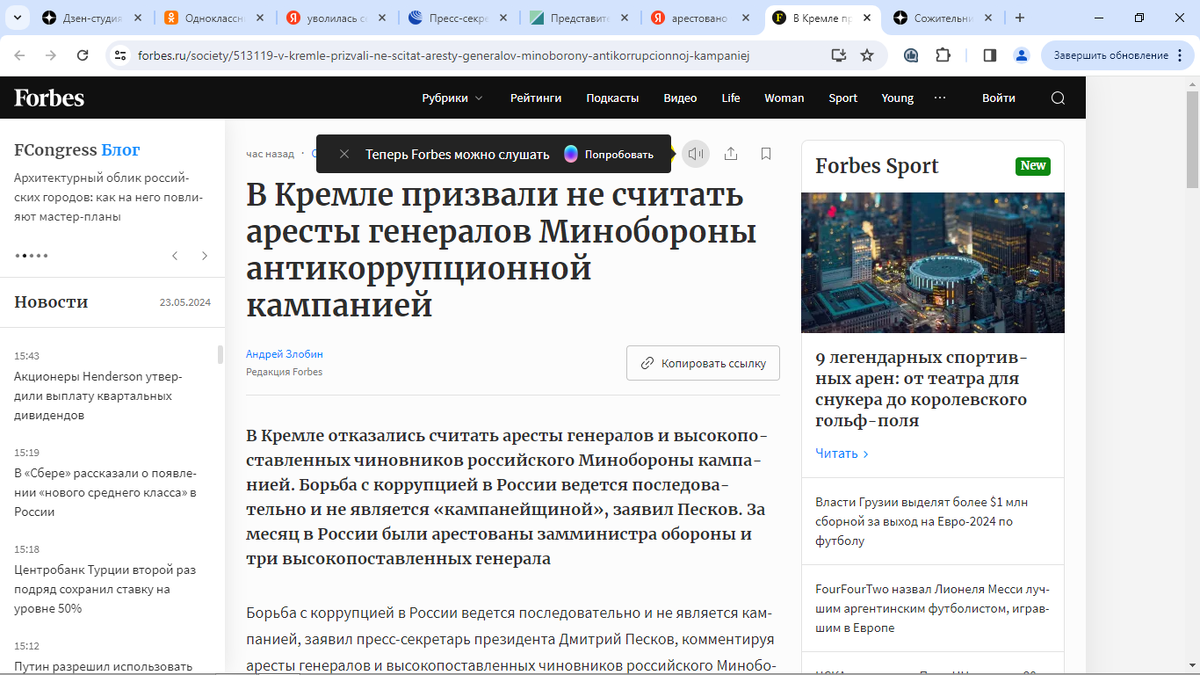The image size is (1200, 675).
Task: Toggle the browser side panel icon
Action: (x=990, y=55)
